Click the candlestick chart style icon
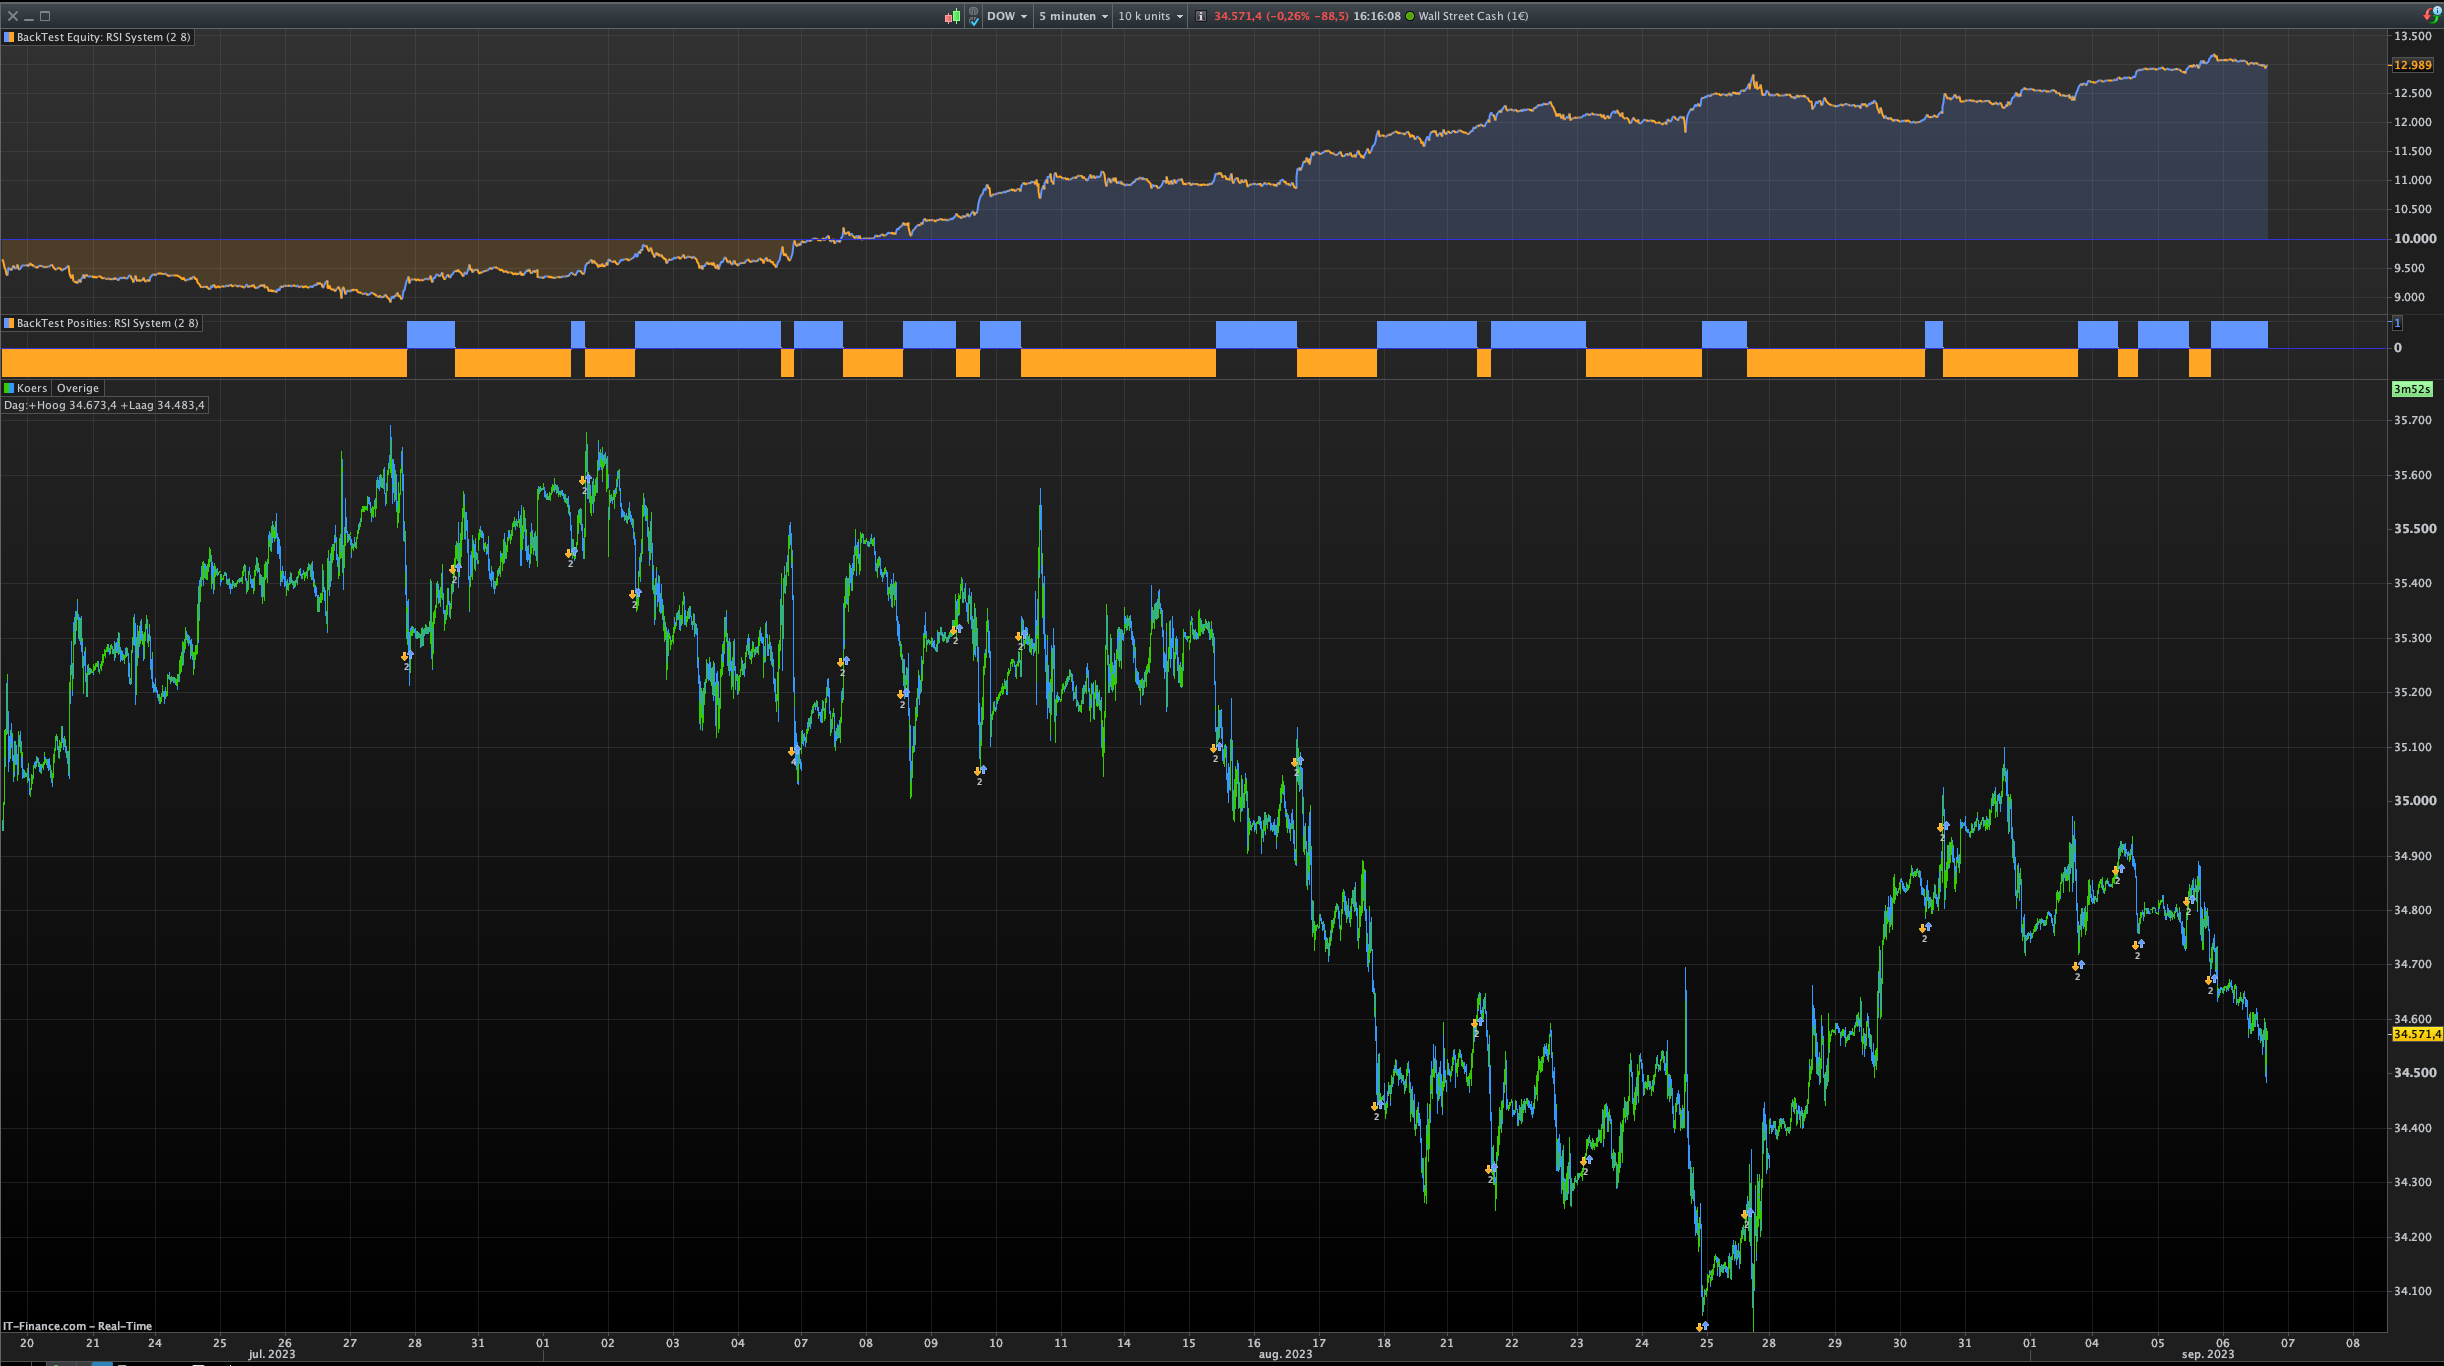This screenshot has width=2444, height=1366. [x=952, y=16]
